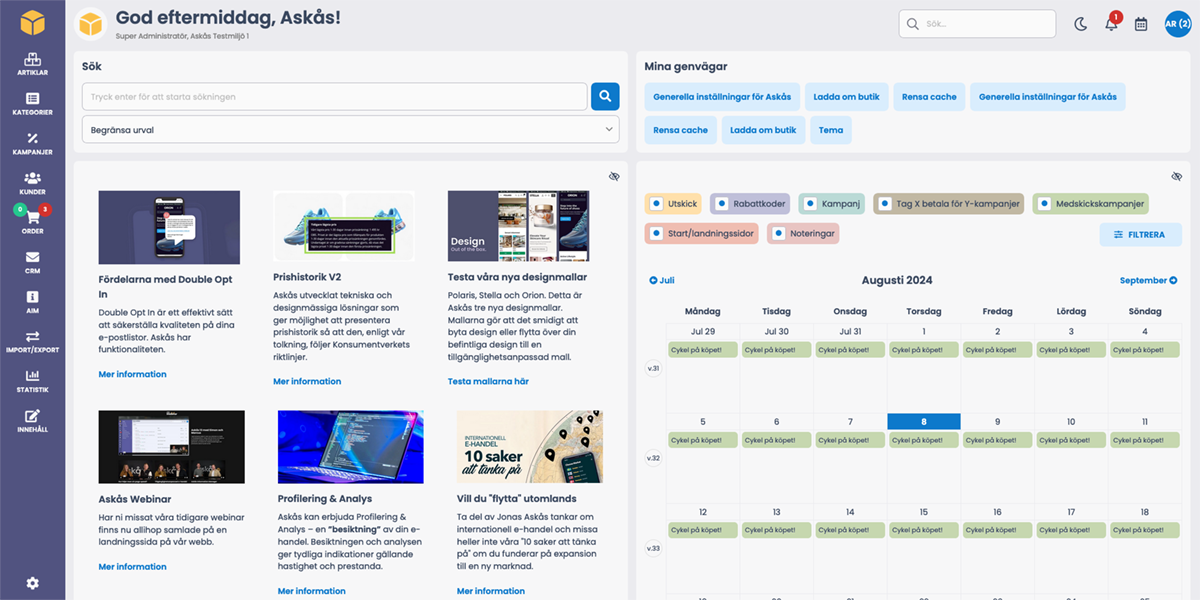Go to Kampanjer in the sidebar
This screenshot has height=600, width=1200.
[32, 144]
